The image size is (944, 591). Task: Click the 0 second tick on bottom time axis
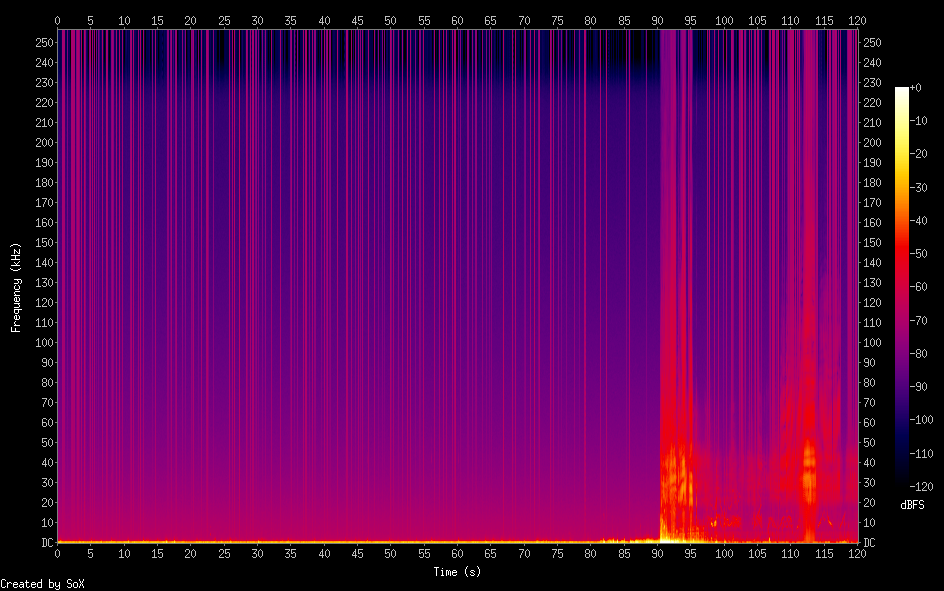tap(57, 553)
